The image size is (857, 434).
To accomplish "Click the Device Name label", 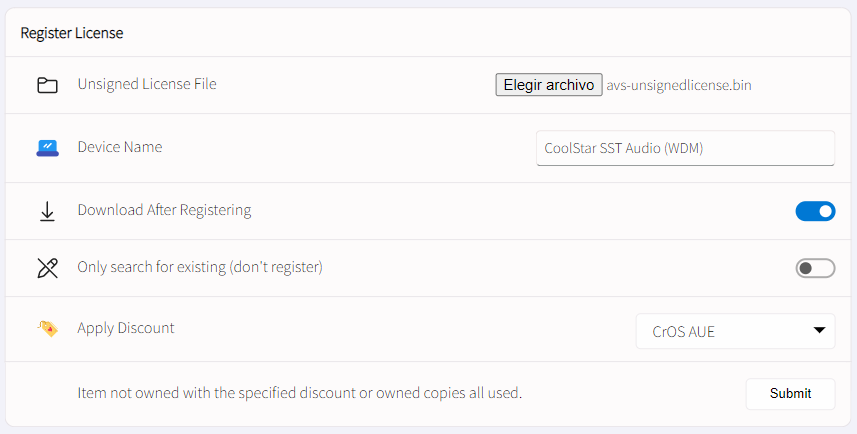I will tap(120, 147).
